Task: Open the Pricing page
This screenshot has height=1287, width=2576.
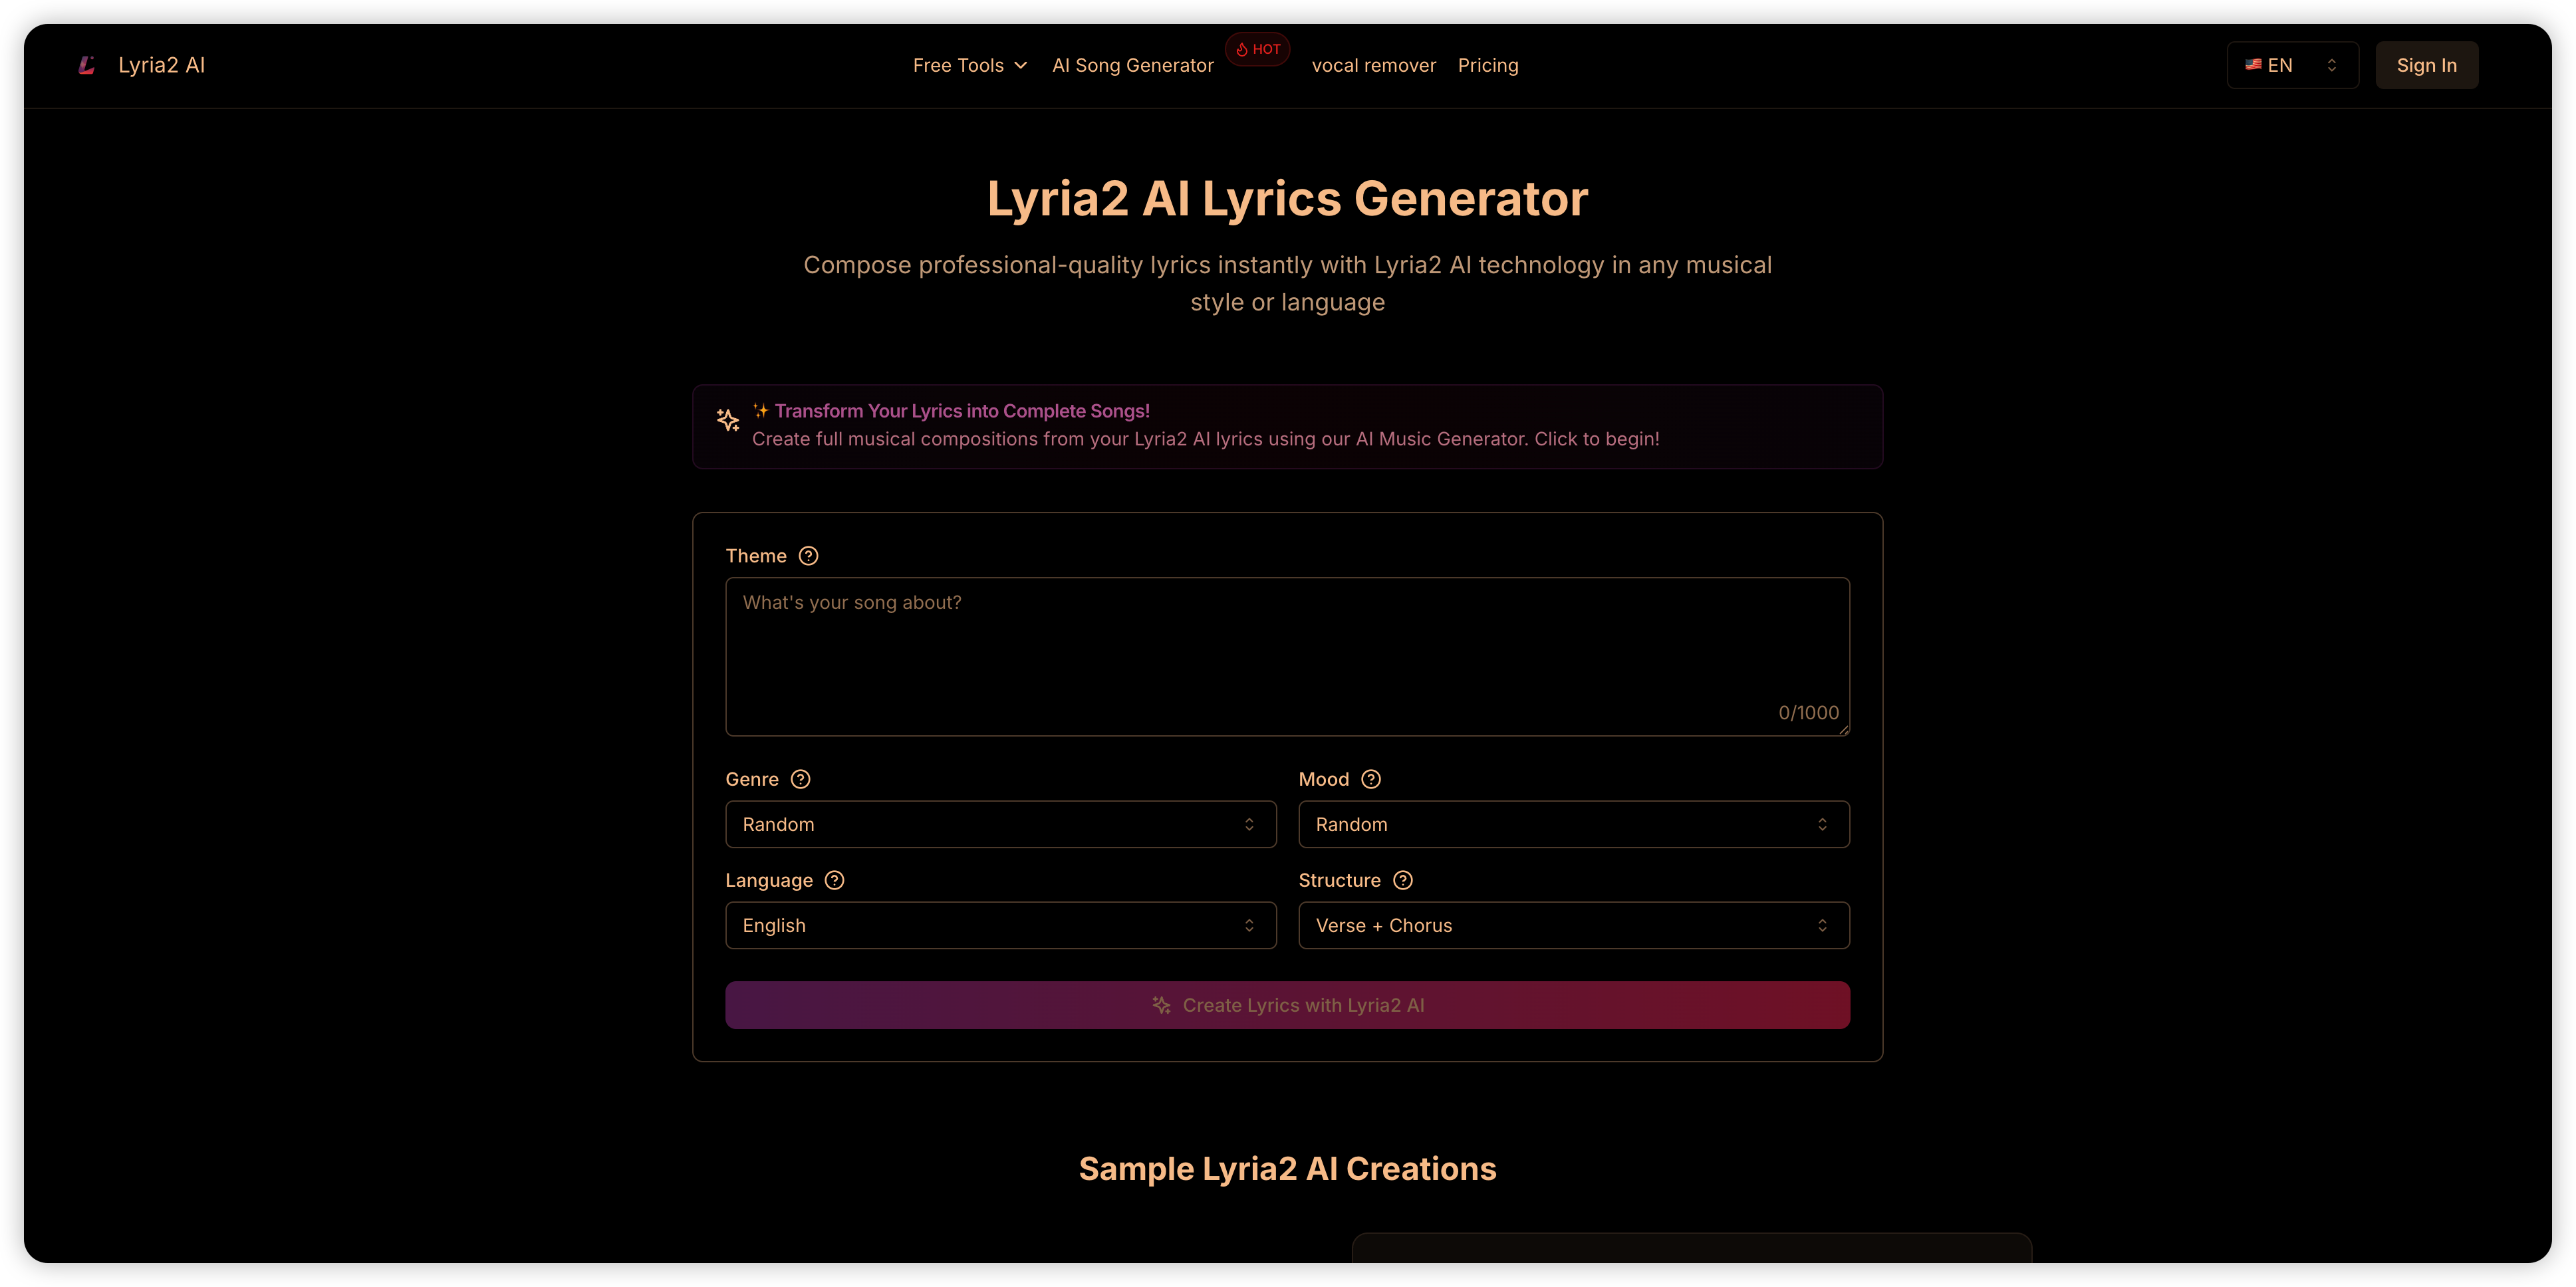Action: coord(1488,64)
